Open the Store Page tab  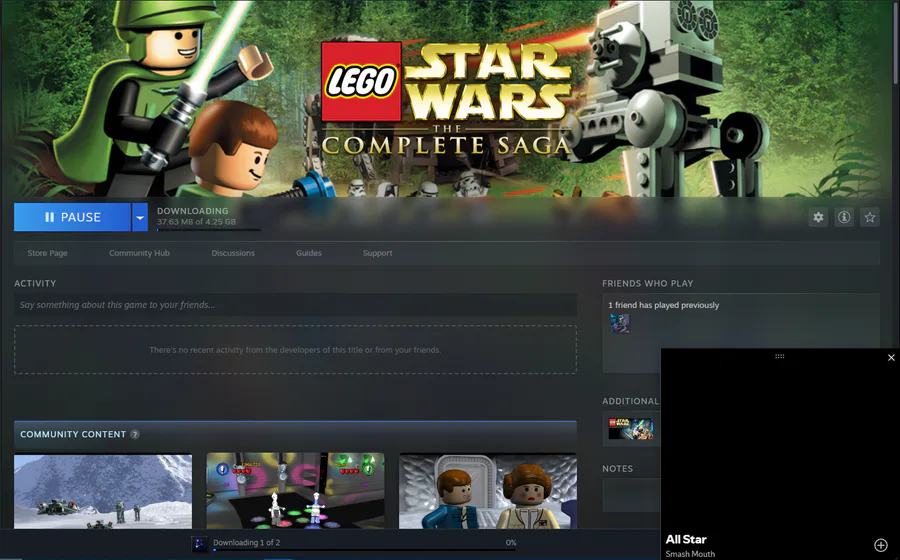point(48,253)
